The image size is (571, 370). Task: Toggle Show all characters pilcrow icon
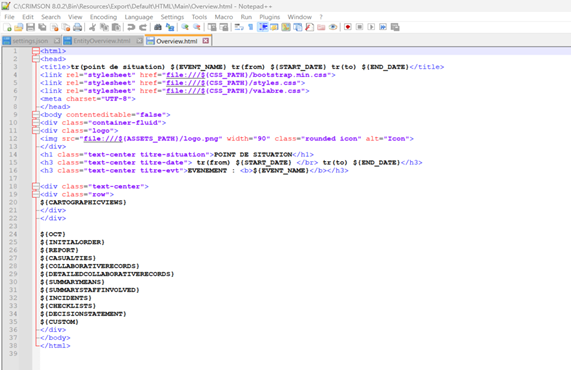(251, 27)
